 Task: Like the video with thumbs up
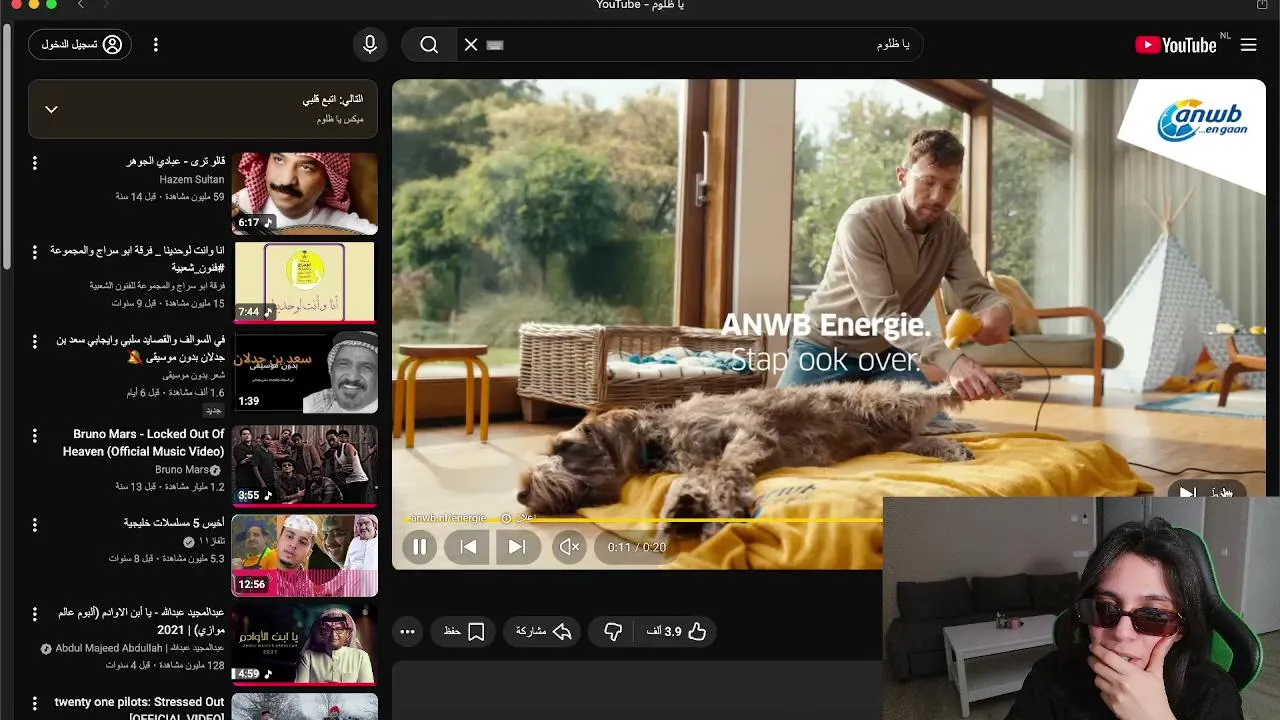677,631
